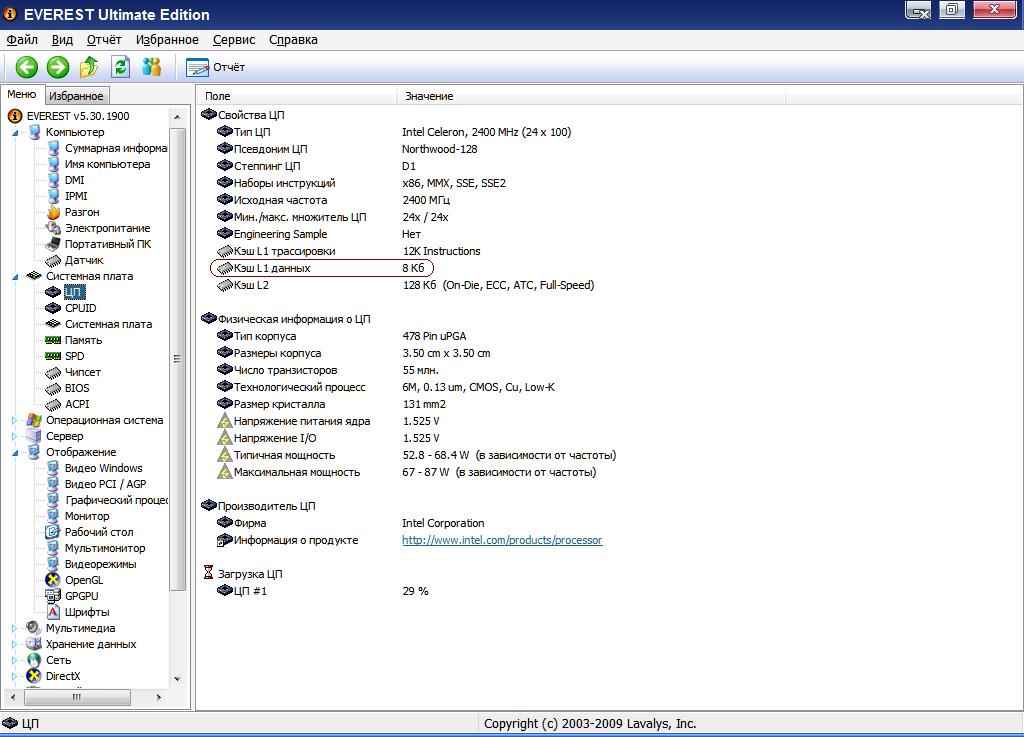Click the Поле column header
Screen dimensions: 1024x737
pyautogui.click(x=297, y=96)
